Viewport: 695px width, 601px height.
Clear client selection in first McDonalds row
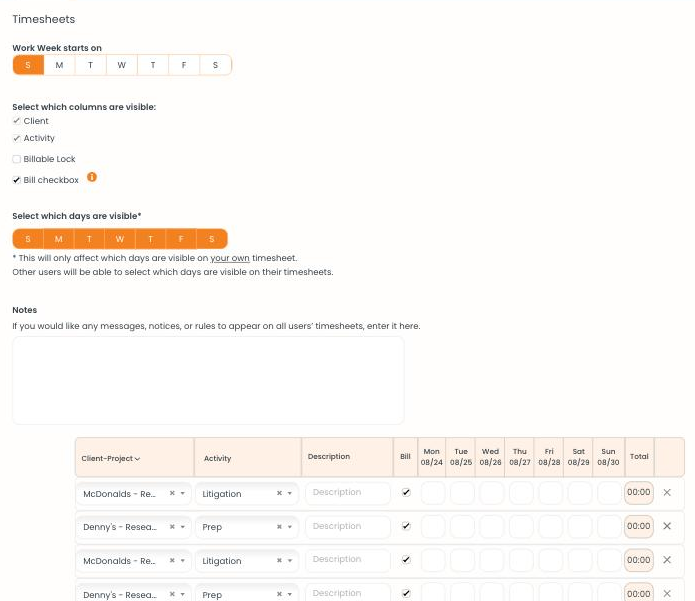pyautogui.click(x=172, y=493)
